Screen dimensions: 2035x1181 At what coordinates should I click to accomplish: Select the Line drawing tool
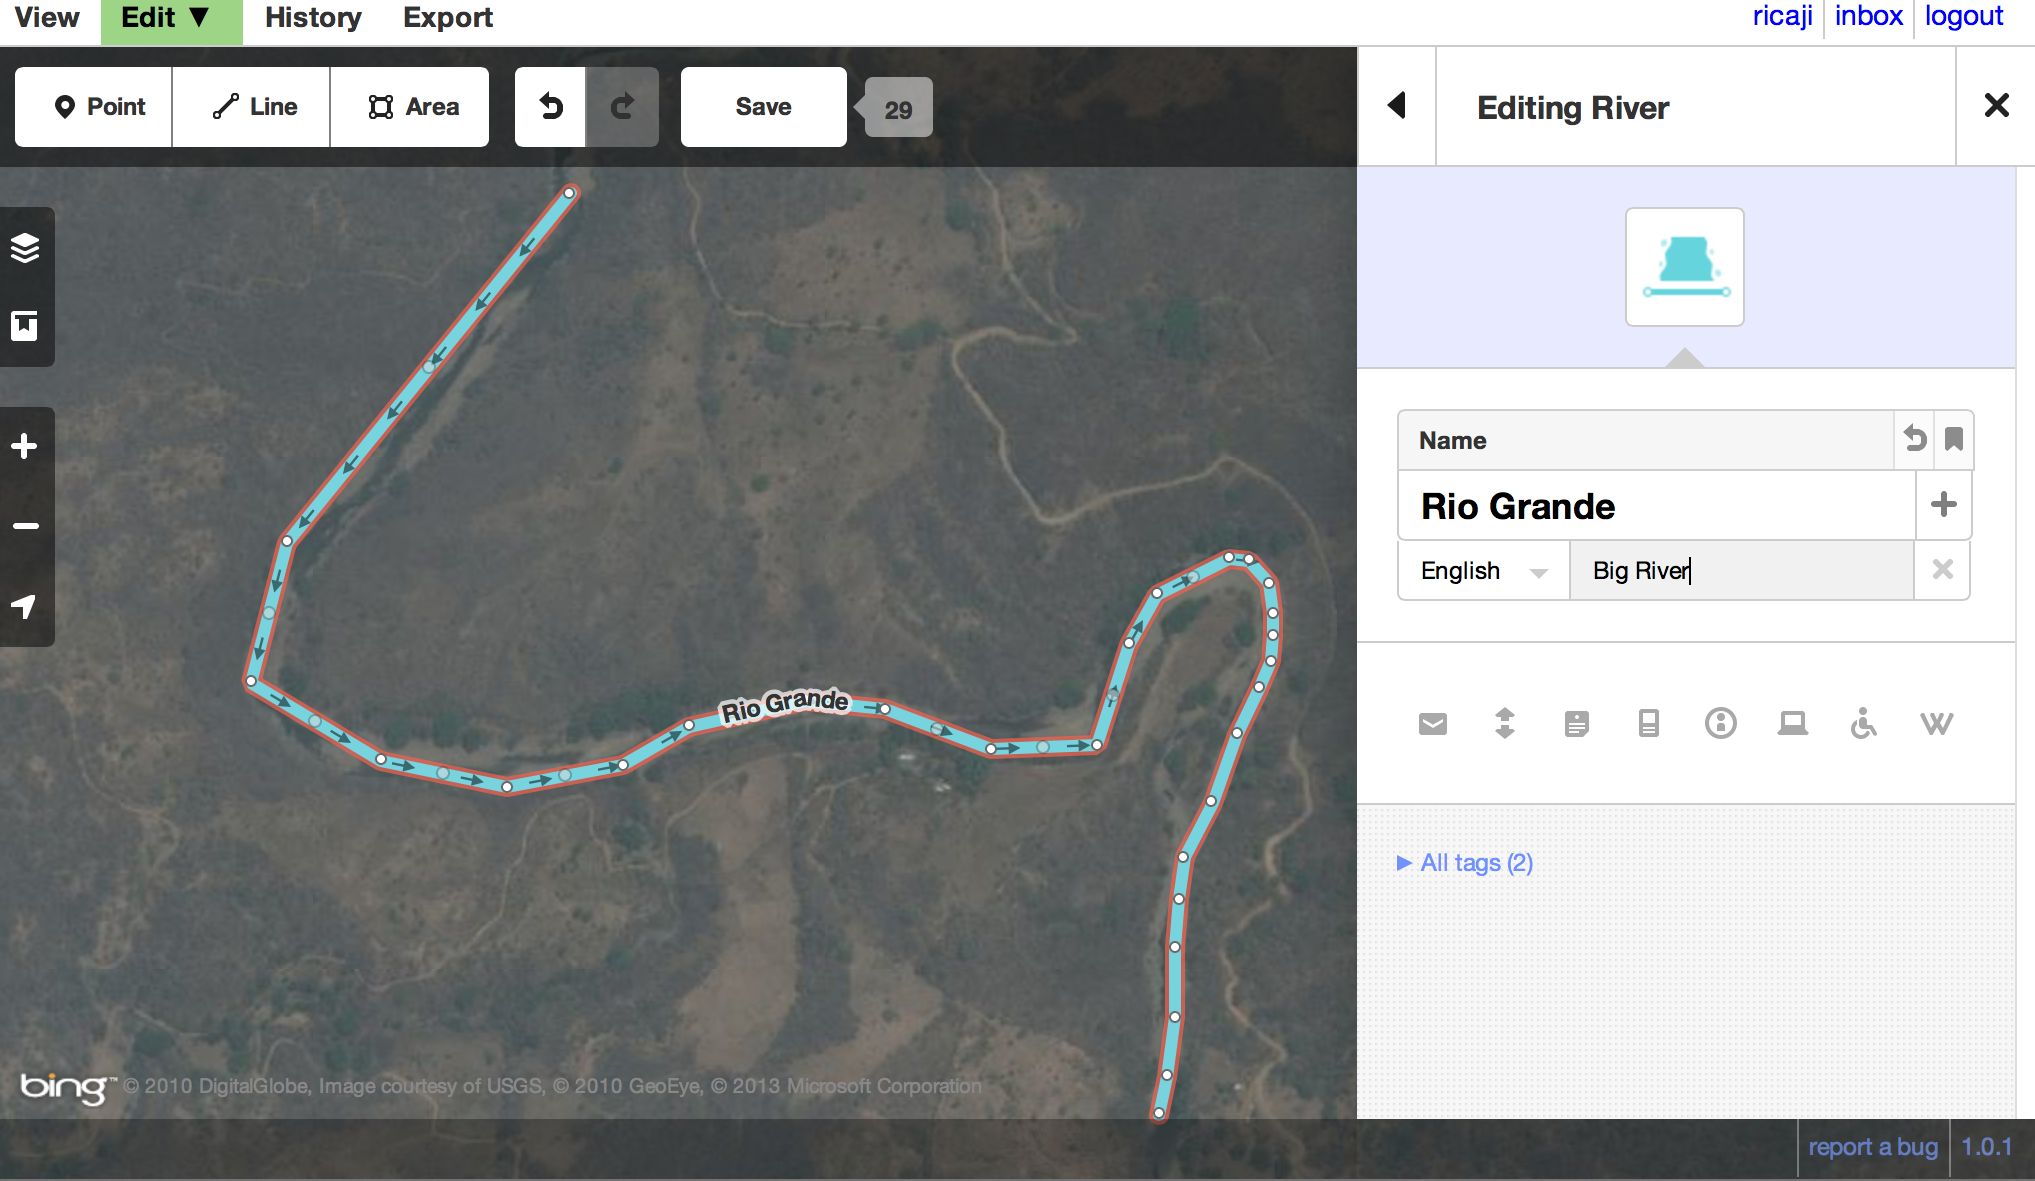[251, 106]
